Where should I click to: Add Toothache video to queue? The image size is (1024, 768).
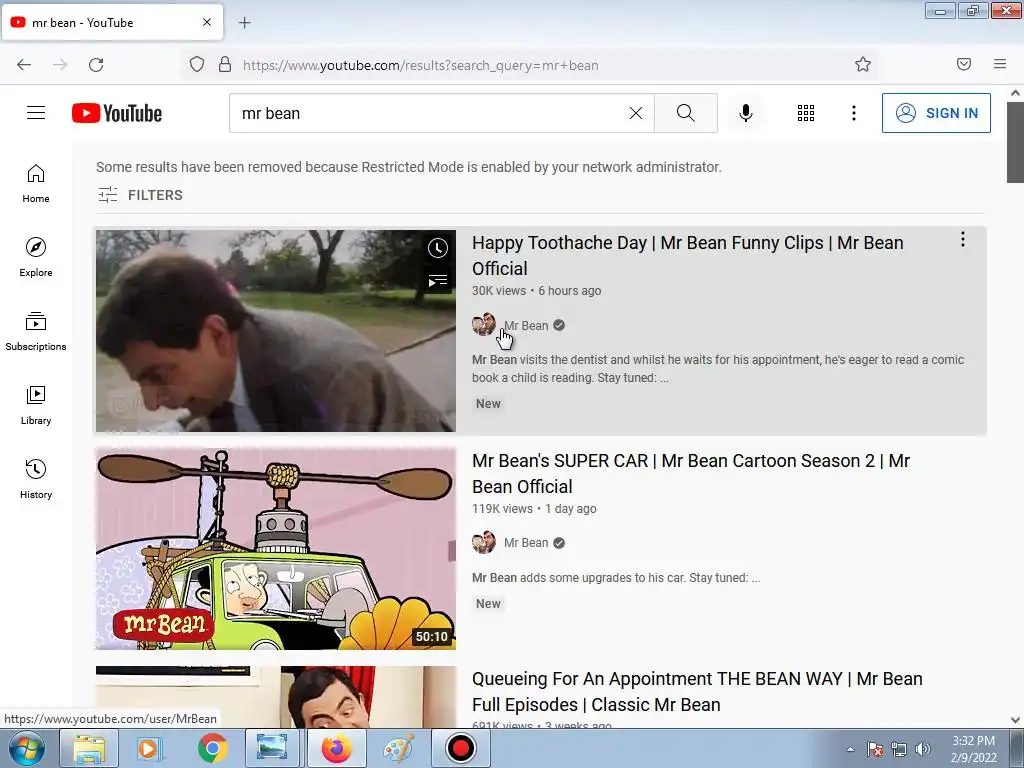(438, 281)
